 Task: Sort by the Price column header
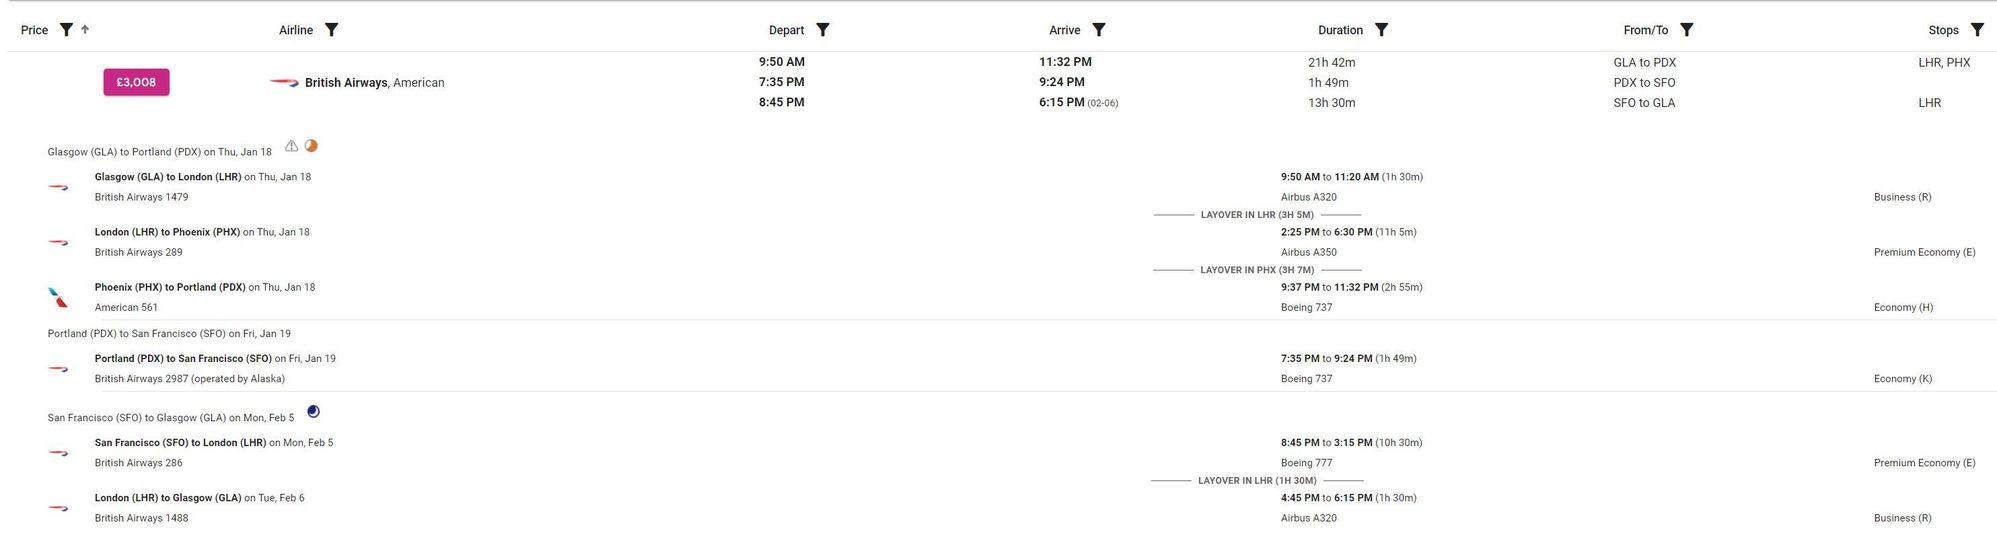pyautogui.click(x=34, y=30)
